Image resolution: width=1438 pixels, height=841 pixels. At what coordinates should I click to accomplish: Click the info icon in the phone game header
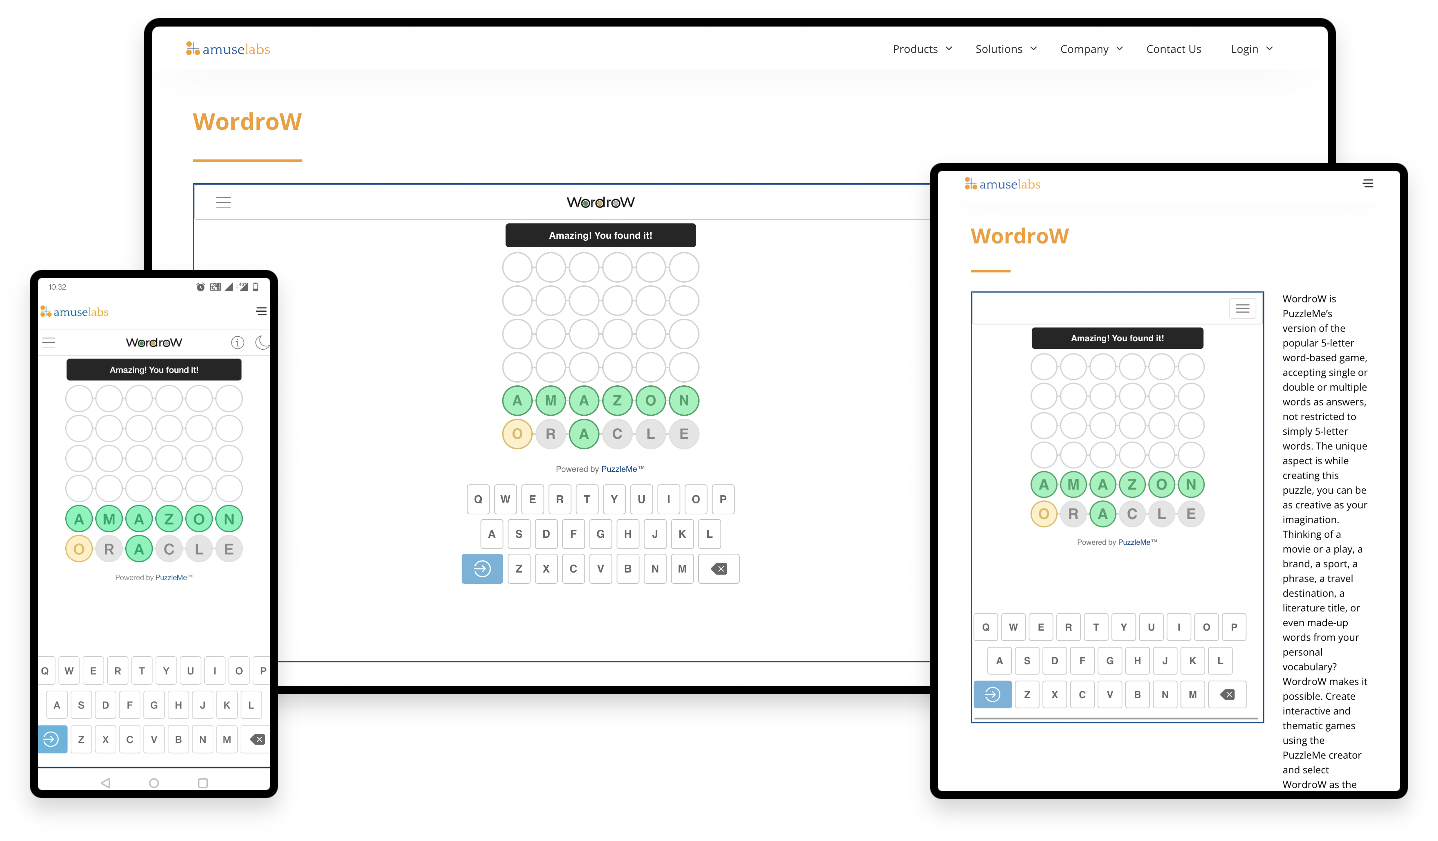(237, 342)
